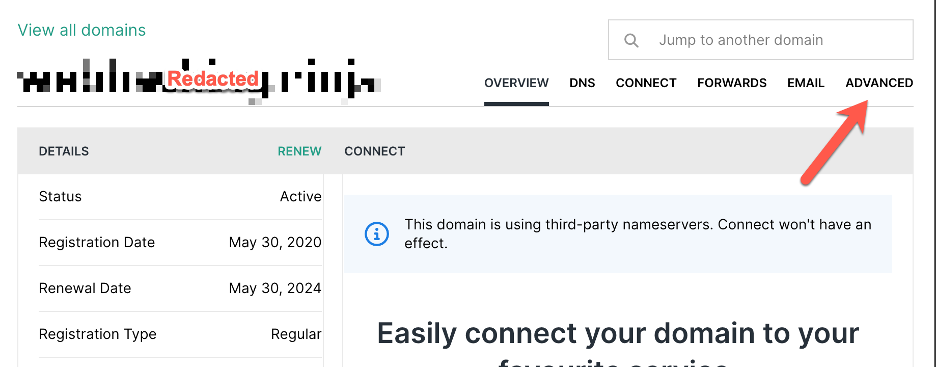Click the redacted domain name title
The width and height of the screenshot is (936, 368).
200,81
